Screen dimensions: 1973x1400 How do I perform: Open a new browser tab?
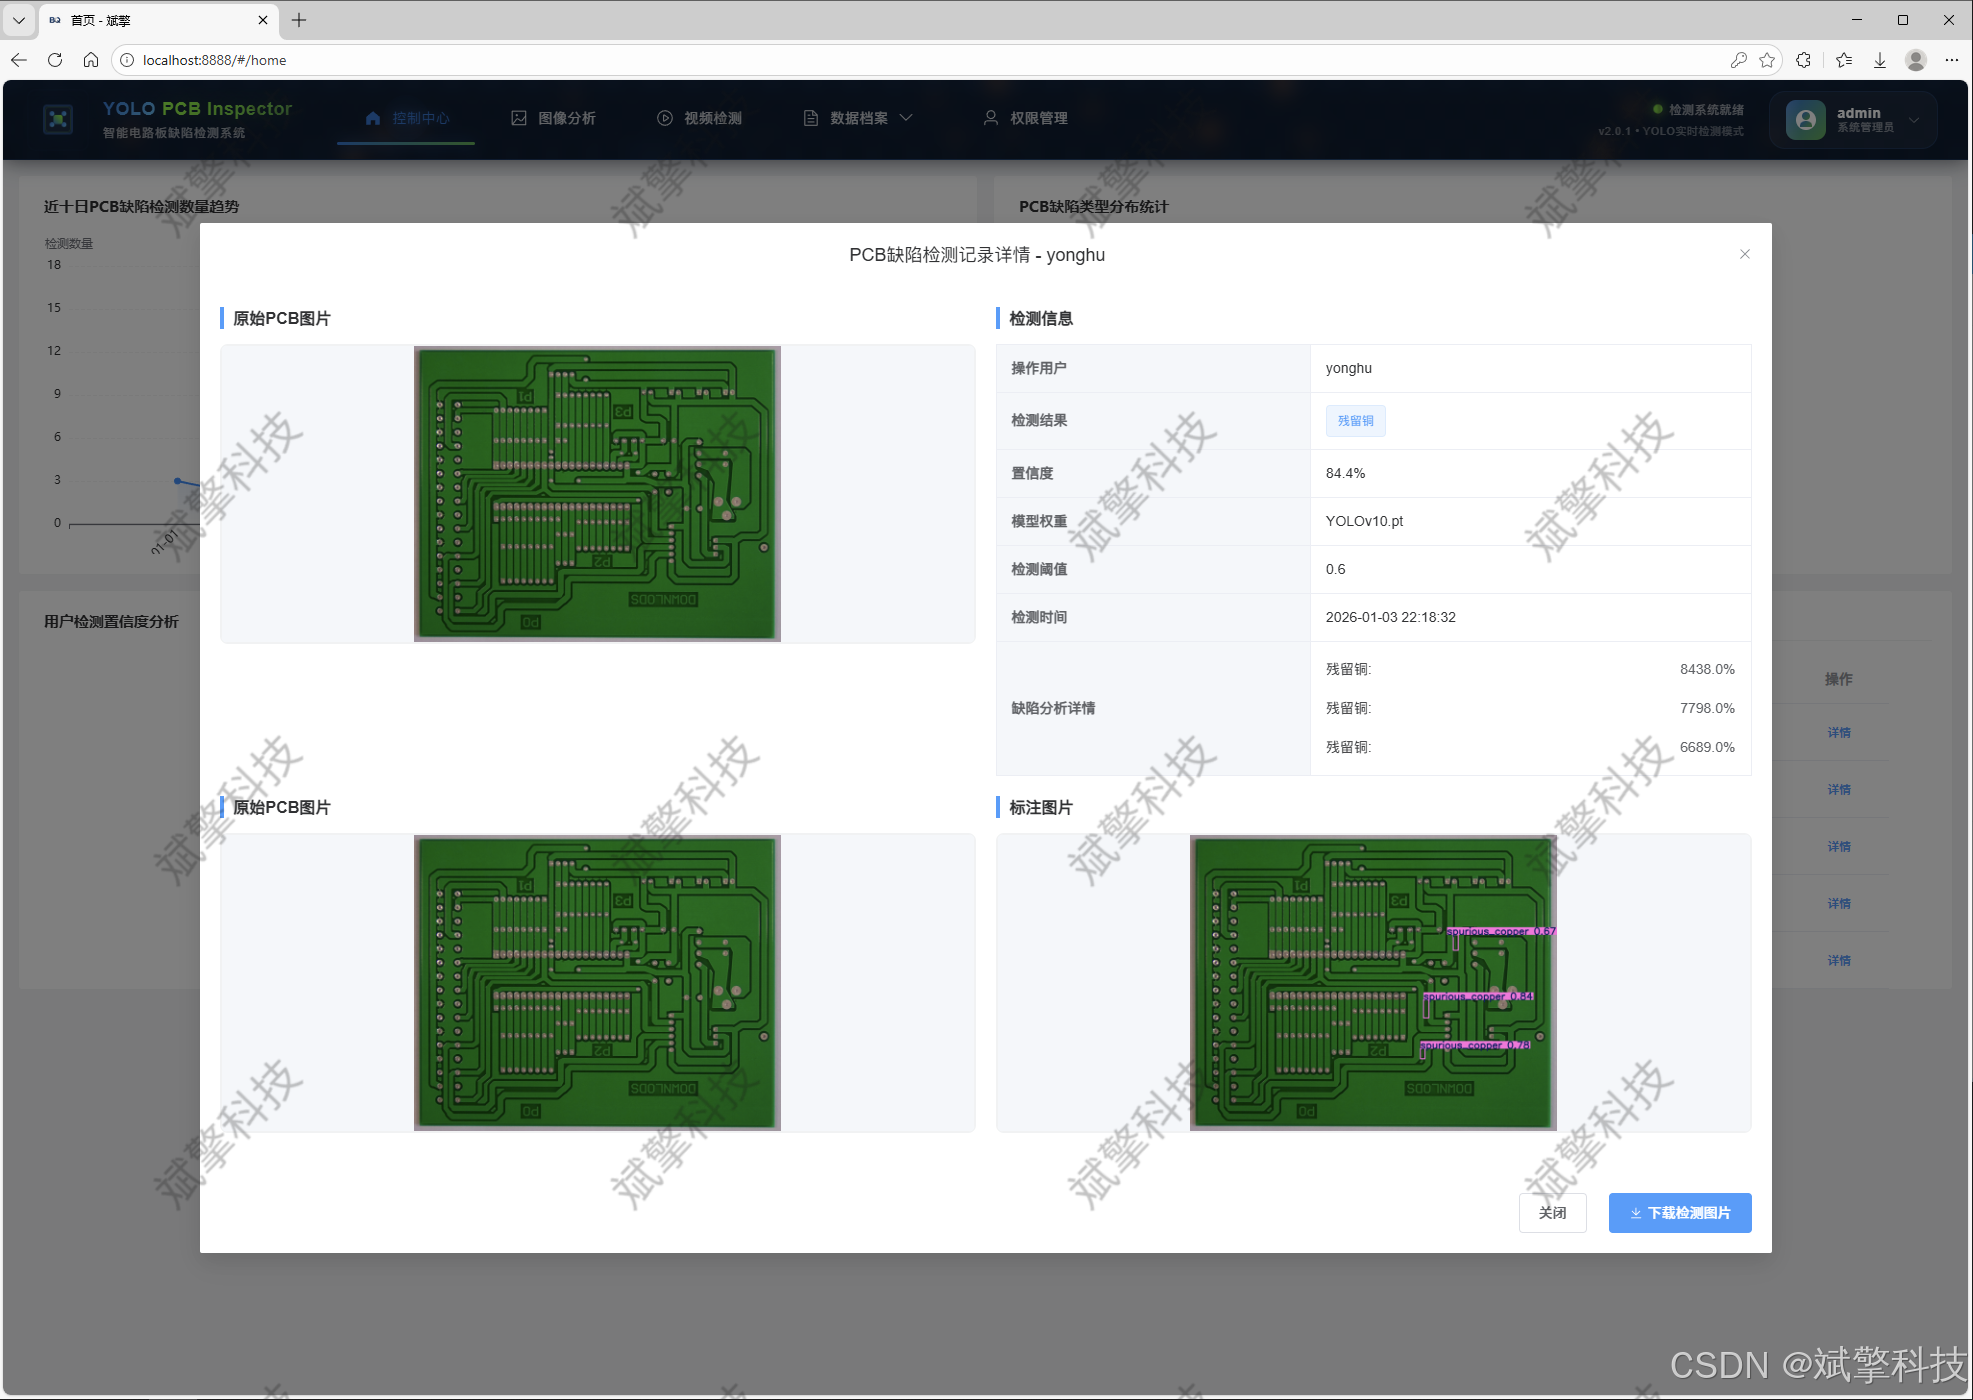click(299, 20)
